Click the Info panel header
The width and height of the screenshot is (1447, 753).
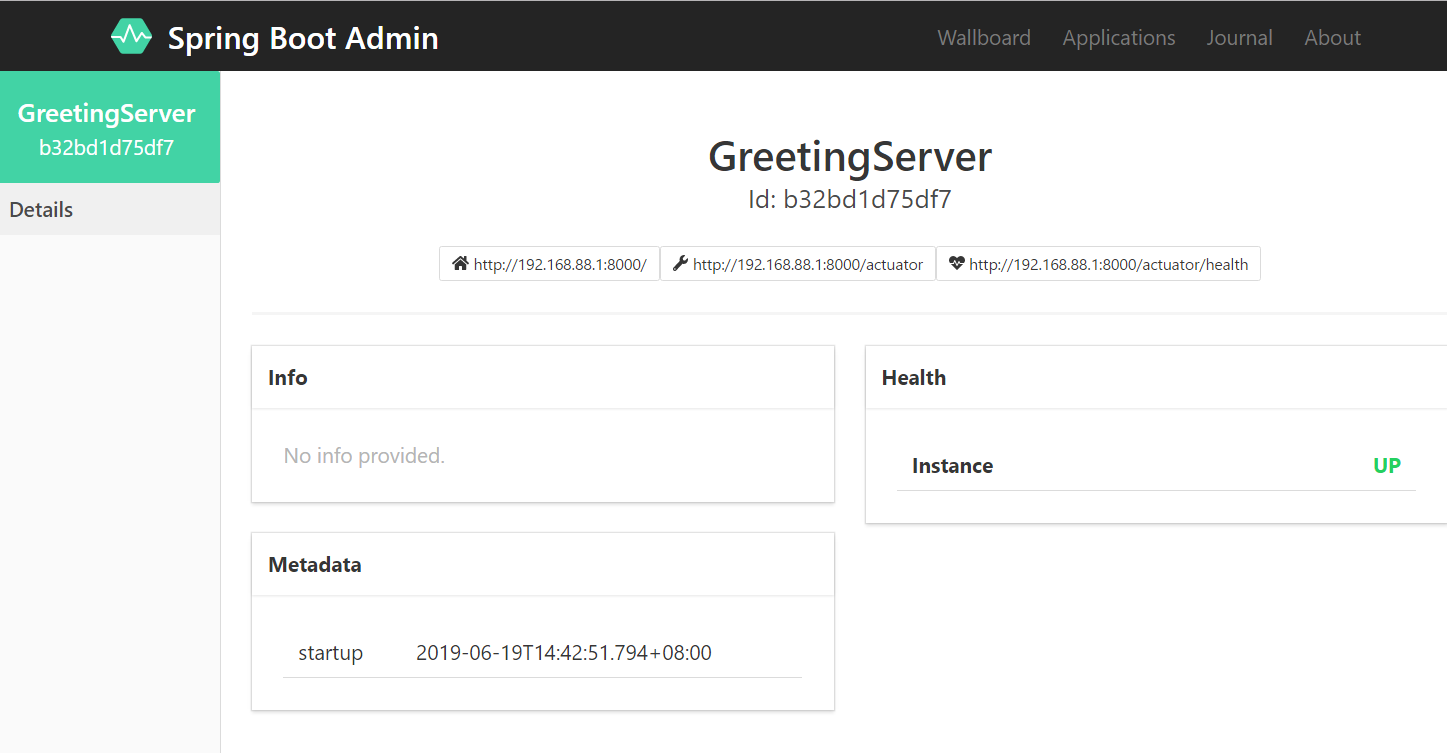542,378
